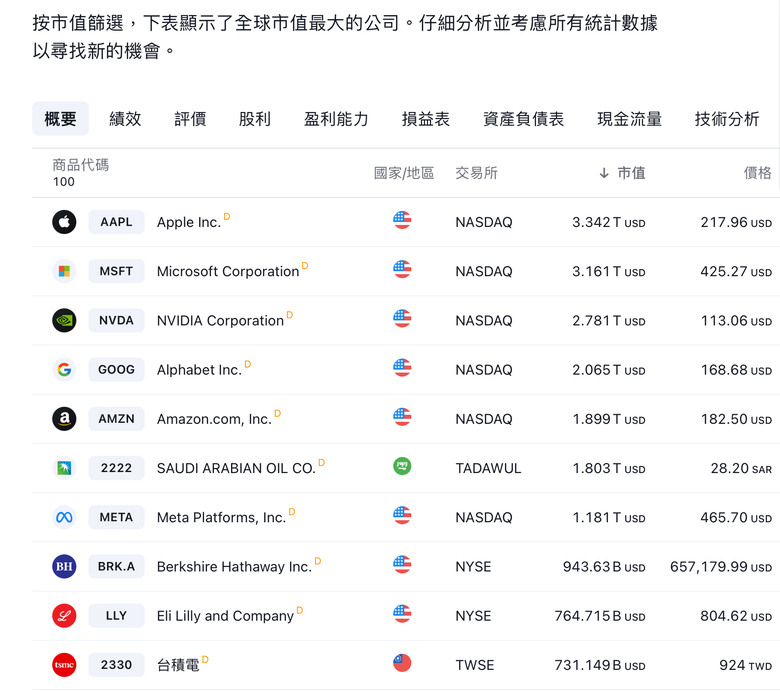Click the Google logo in the Alphabet row
Viewport: 780px width, 692px height.
coord(64,370)
